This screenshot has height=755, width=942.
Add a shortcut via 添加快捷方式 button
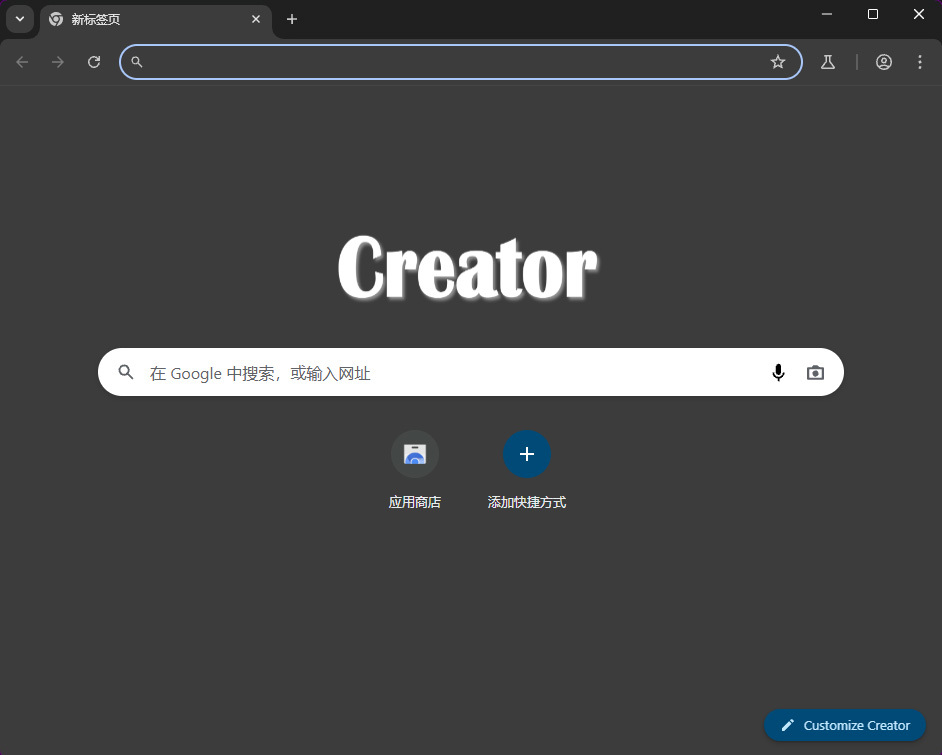(527, 471)
